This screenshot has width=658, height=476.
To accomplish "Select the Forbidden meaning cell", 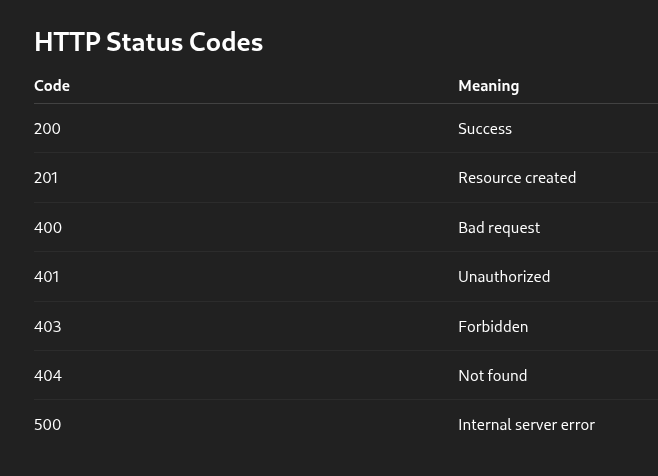I will pos(493,327).
